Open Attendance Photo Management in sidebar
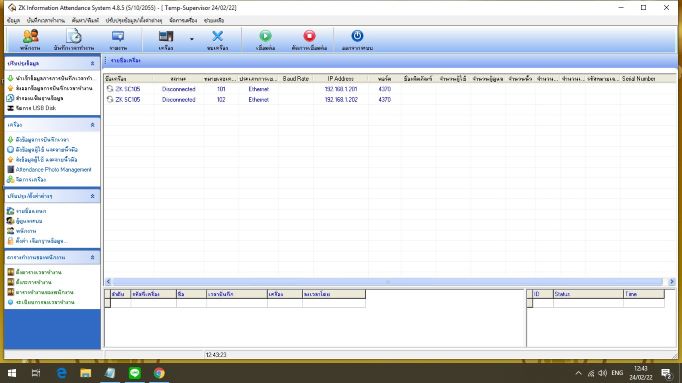This screenshot has height=383, width=682. tap(53, 170)
